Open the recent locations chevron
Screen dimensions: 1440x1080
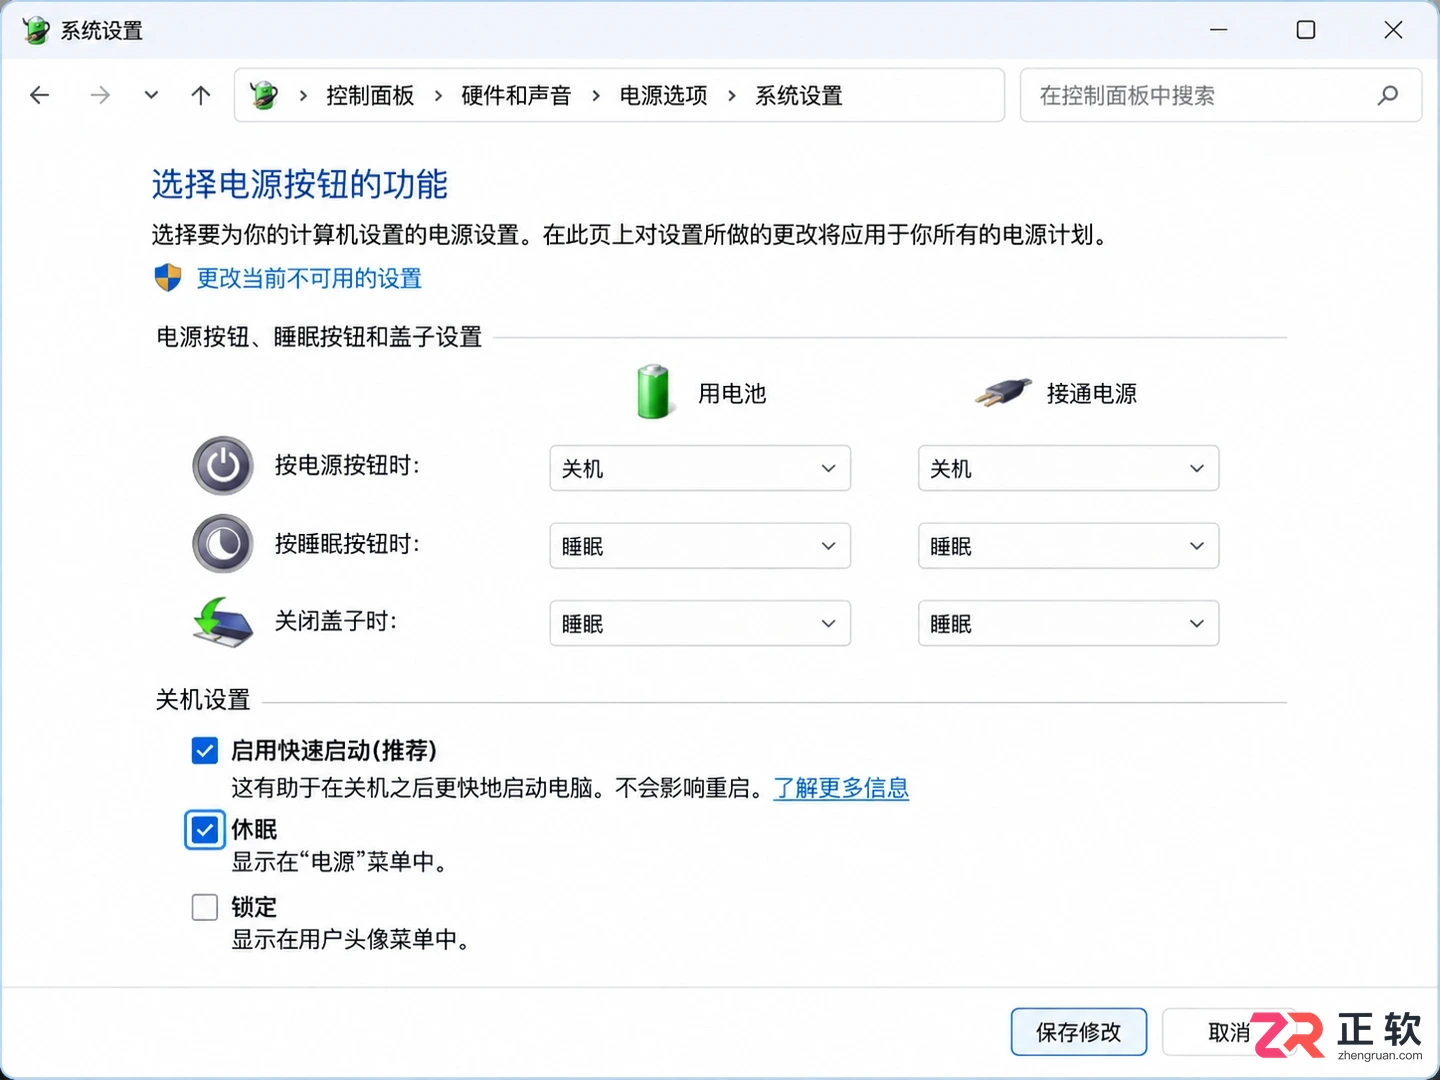[151, 95]
